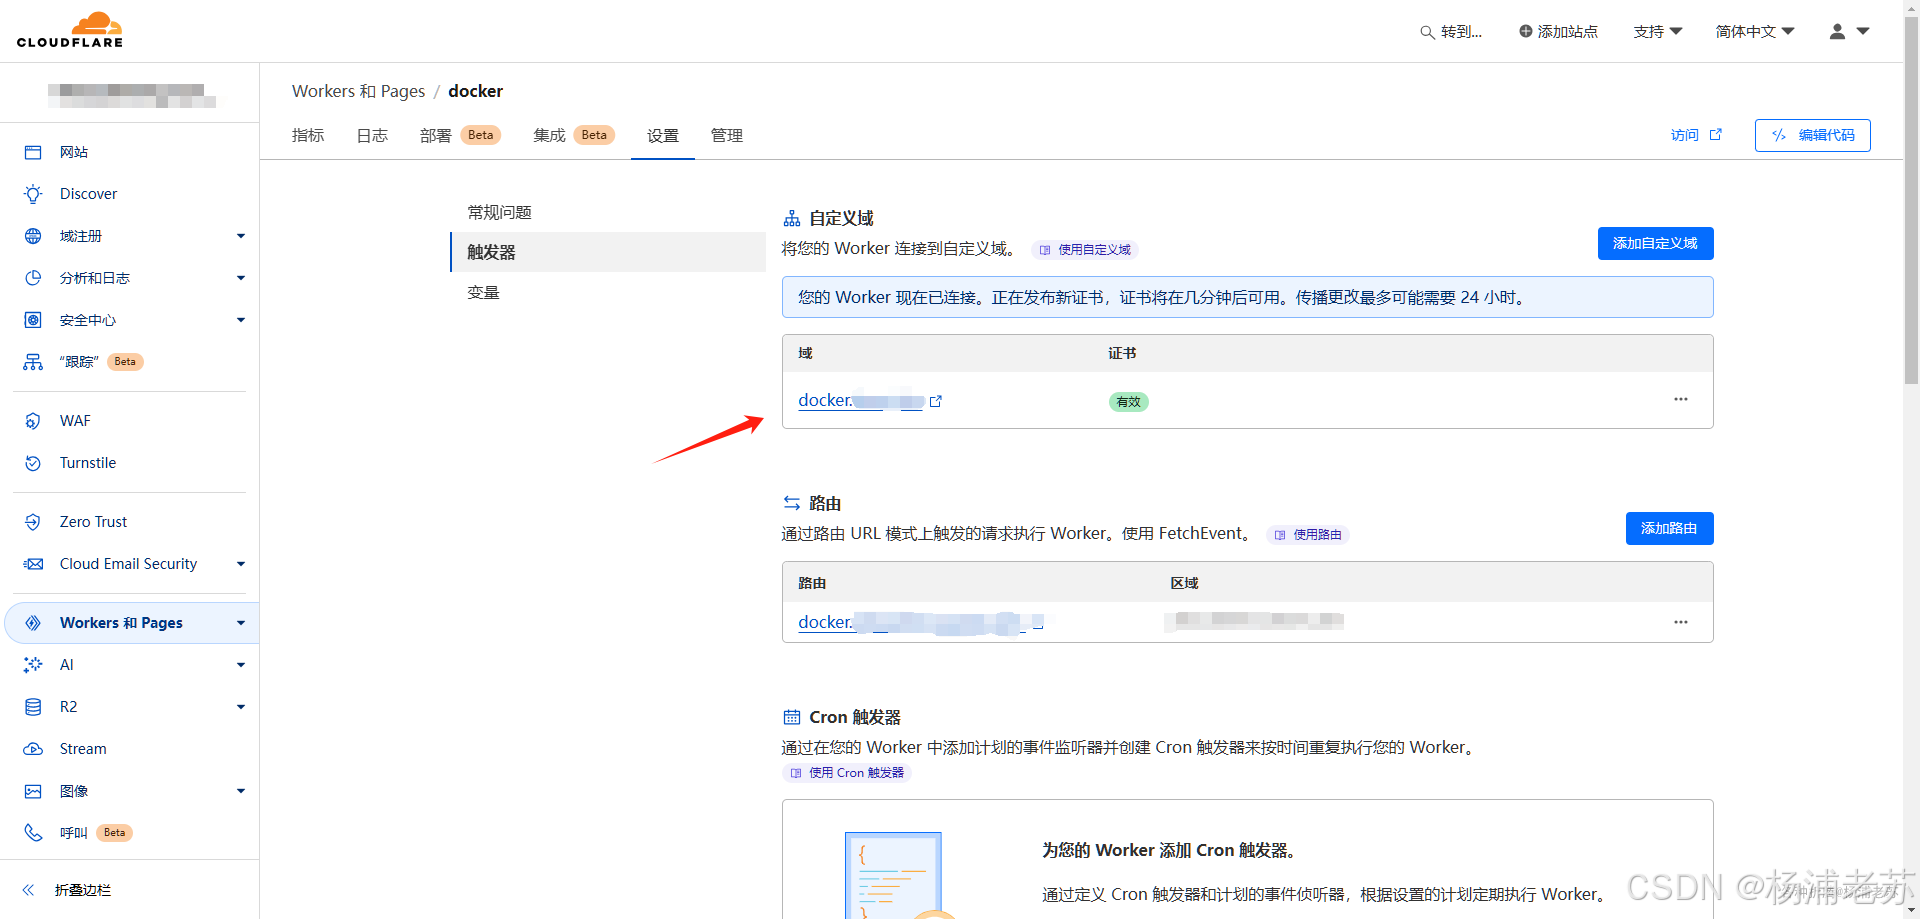Click the Cloudflare logo
This screenshot has height=919, width=1920.
pos(70,30)
